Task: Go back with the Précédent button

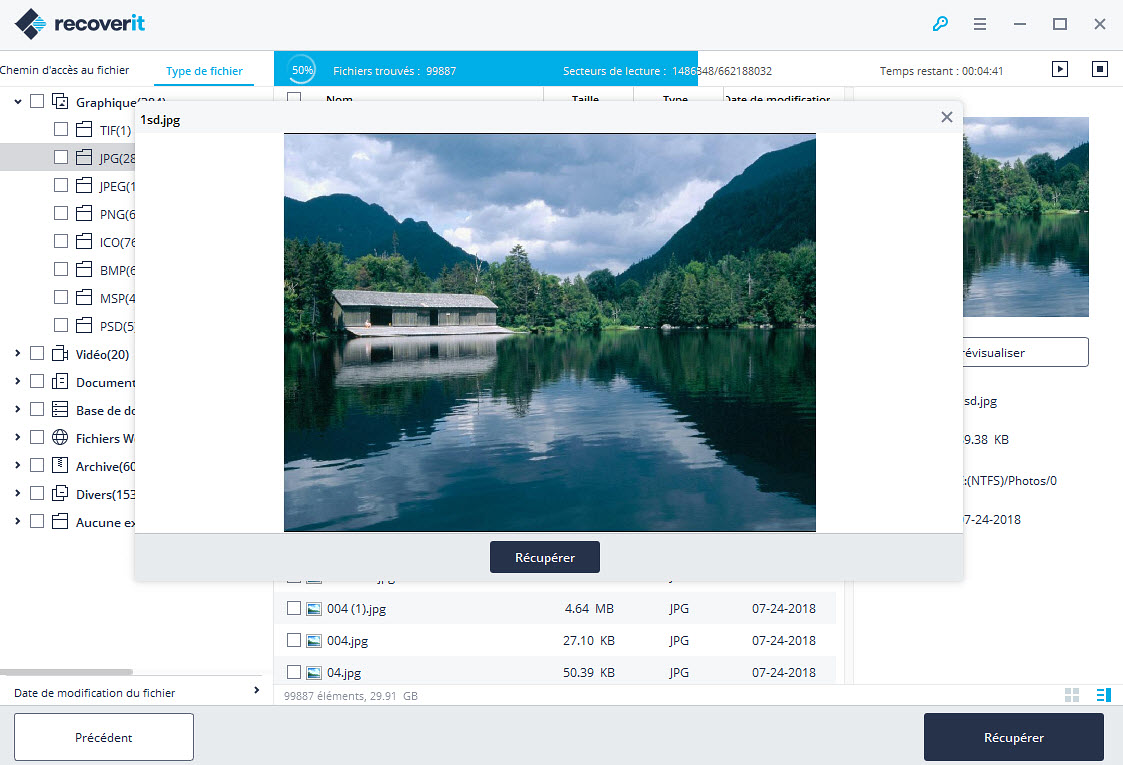Action: (104, 737)
